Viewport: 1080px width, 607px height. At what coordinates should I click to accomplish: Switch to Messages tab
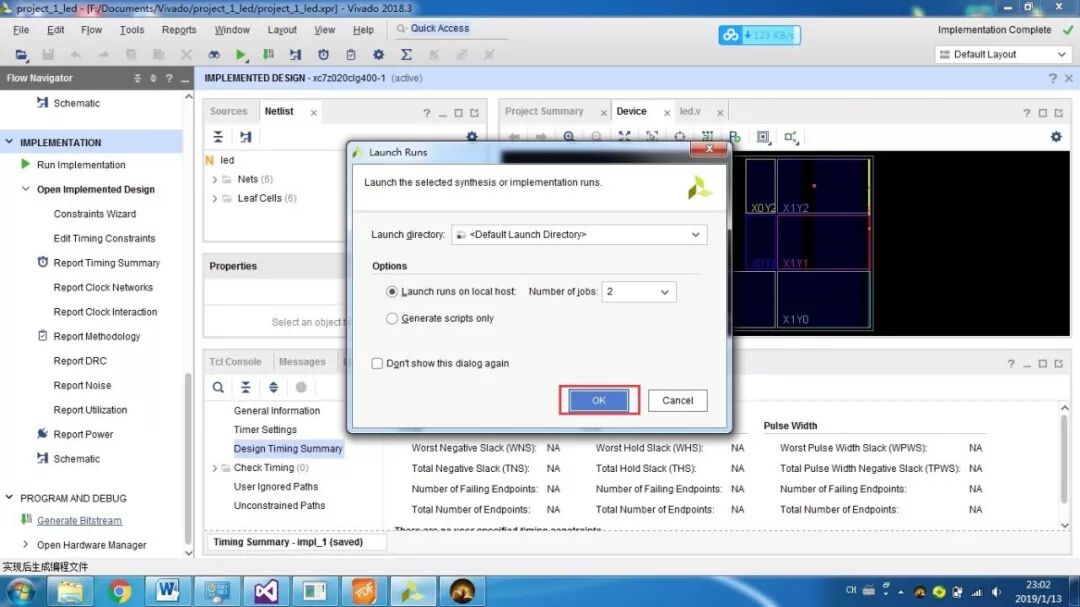point(302,362)
